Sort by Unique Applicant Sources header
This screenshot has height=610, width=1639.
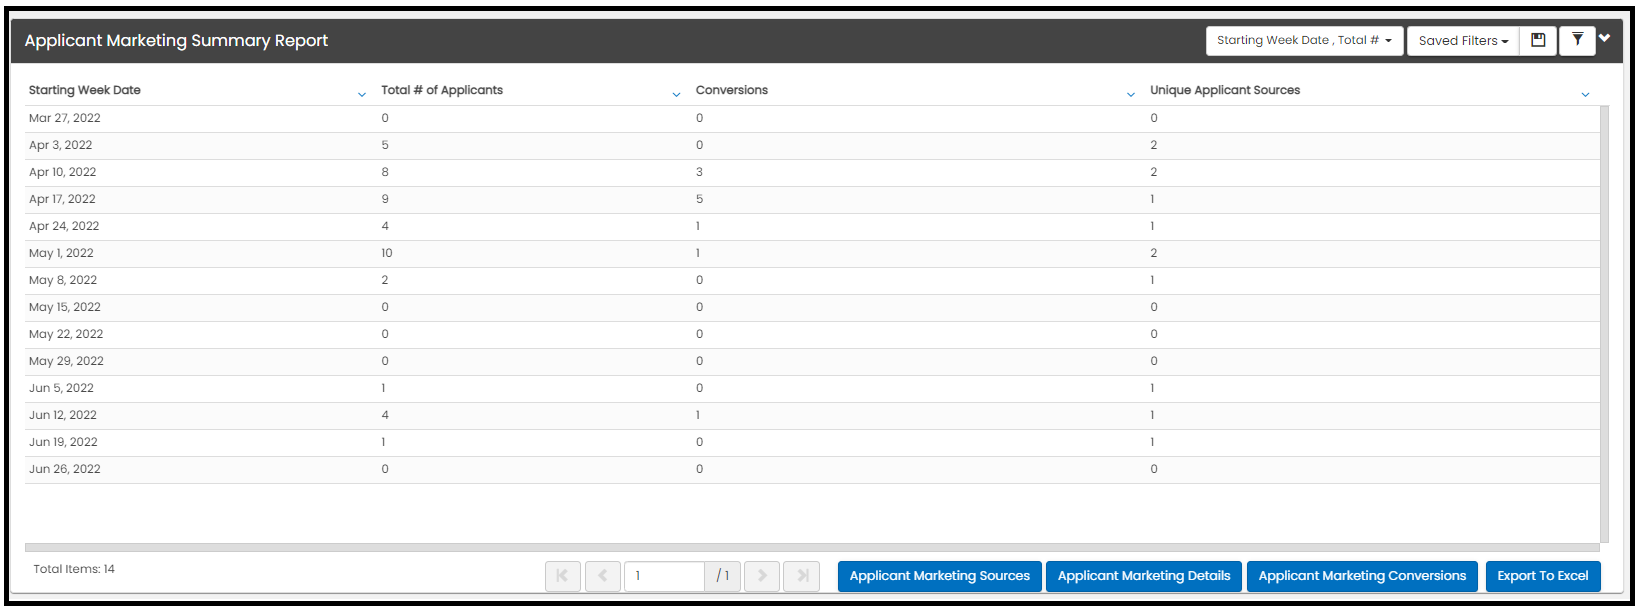(1225, 90)
